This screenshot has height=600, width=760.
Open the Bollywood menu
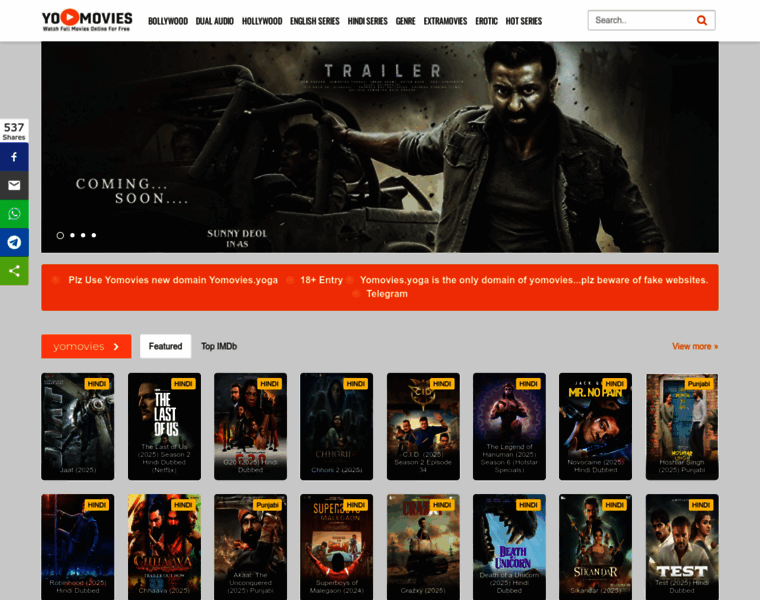(x=168, y=21)
